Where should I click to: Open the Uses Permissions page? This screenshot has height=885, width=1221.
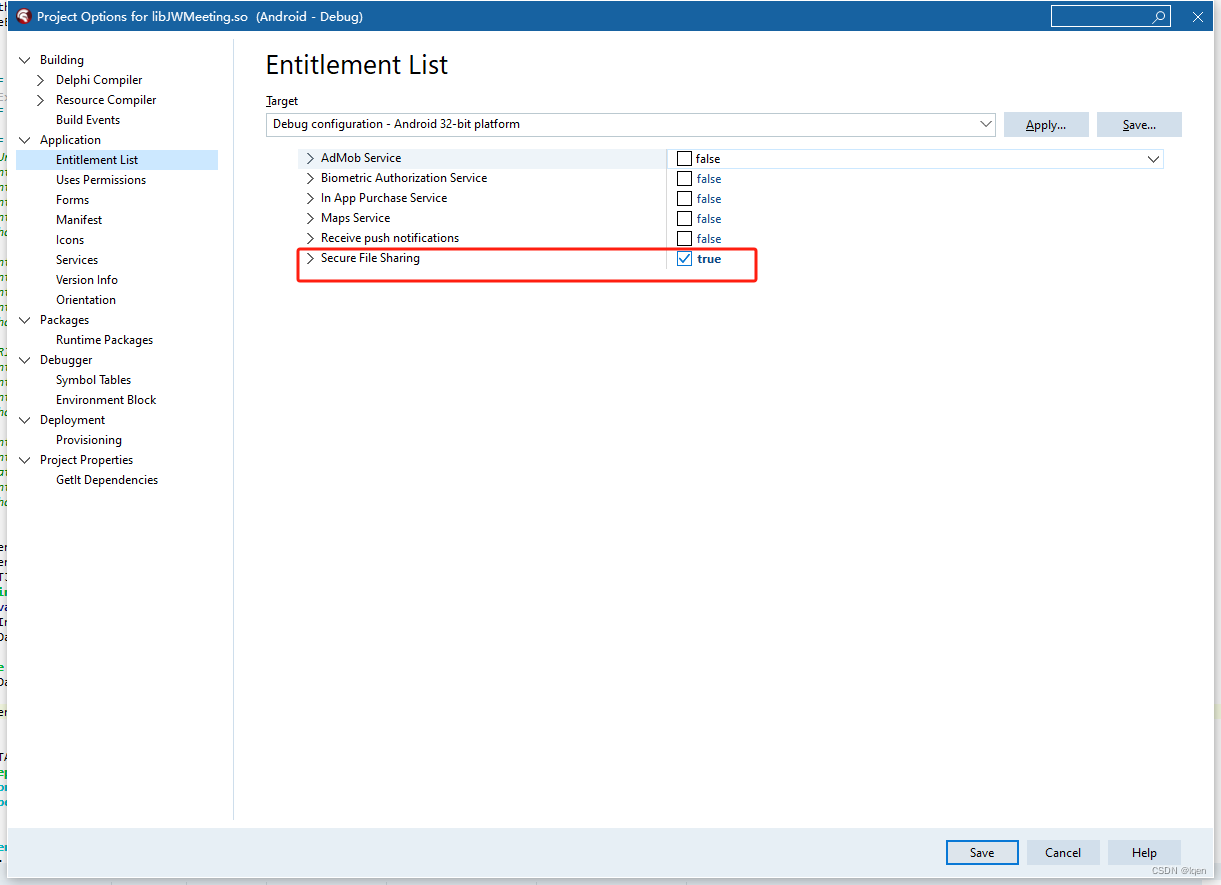click(x=100, y=179)
